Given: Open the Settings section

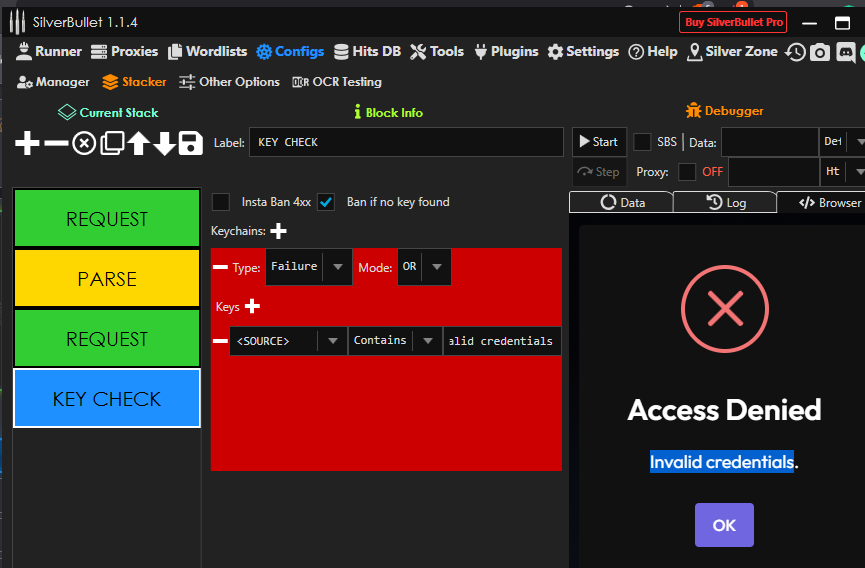Looking at the screenshot, I should pyautogui.click(x=583, y=51).
